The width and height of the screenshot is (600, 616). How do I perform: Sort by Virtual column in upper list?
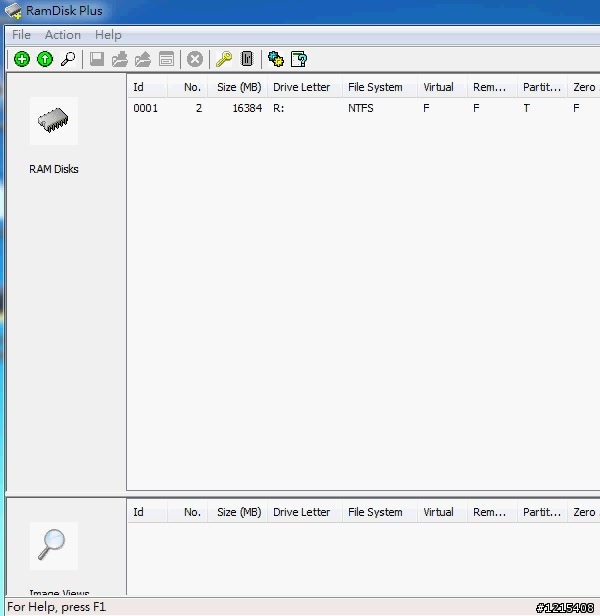442,87
